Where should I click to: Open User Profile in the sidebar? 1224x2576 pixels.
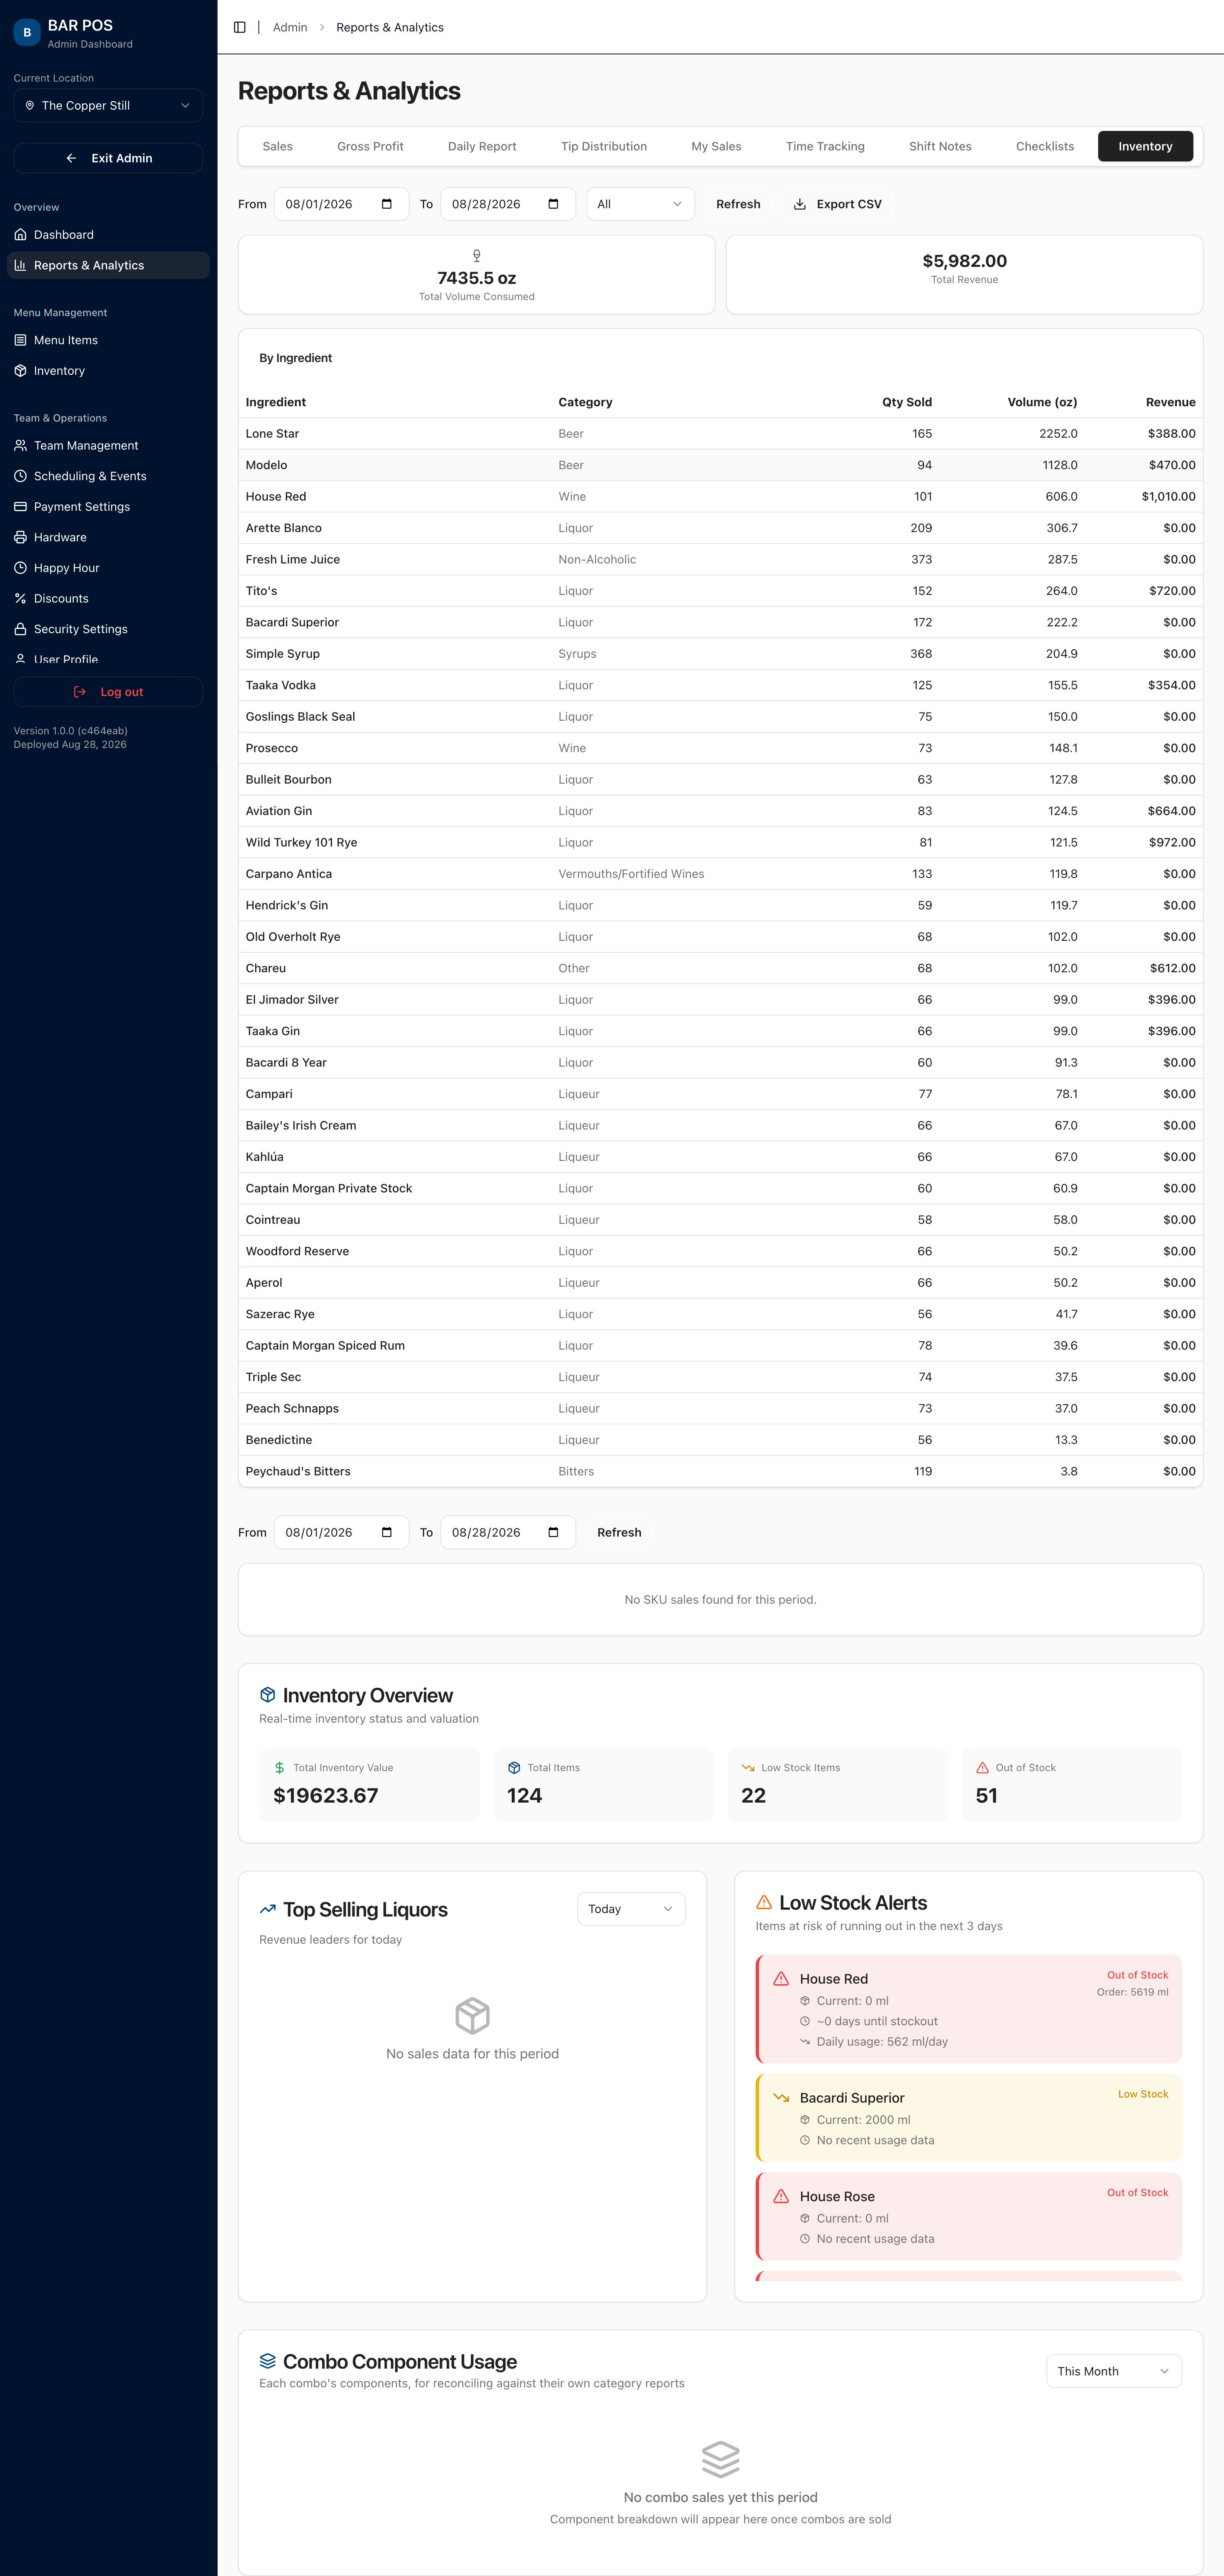(x=108, y=659)
